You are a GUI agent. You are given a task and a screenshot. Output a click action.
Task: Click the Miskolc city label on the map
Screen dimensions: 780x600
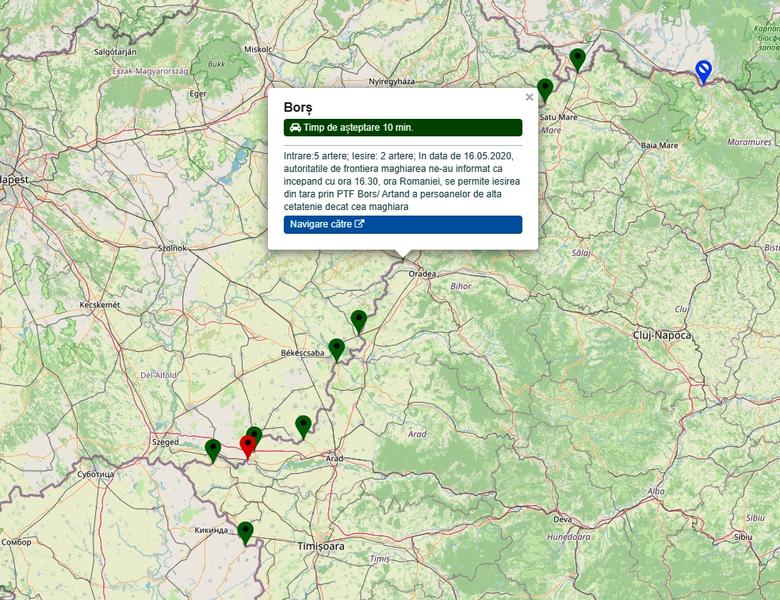coord(258,48)
